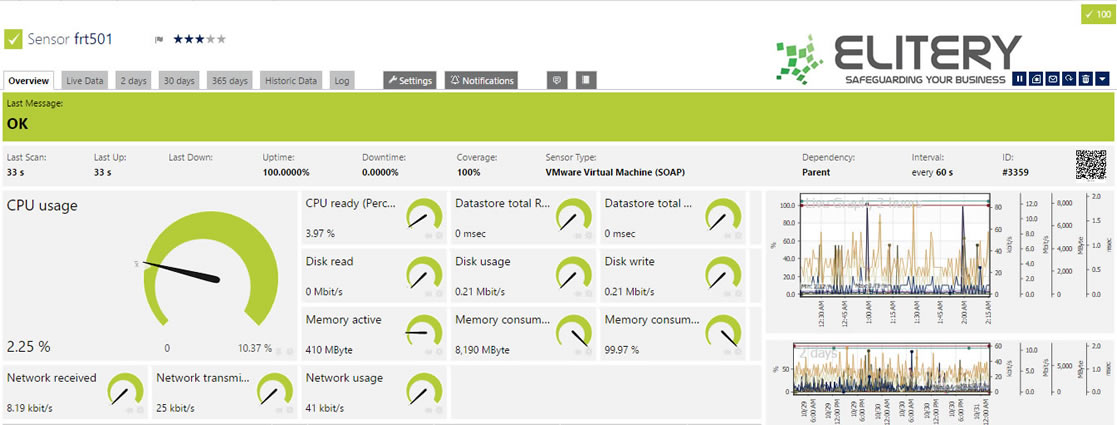Image resolution: width=1117 pixels, height=425 pixels.
Task: Click the Network usage gauge dial
Action: pos(425,390)
